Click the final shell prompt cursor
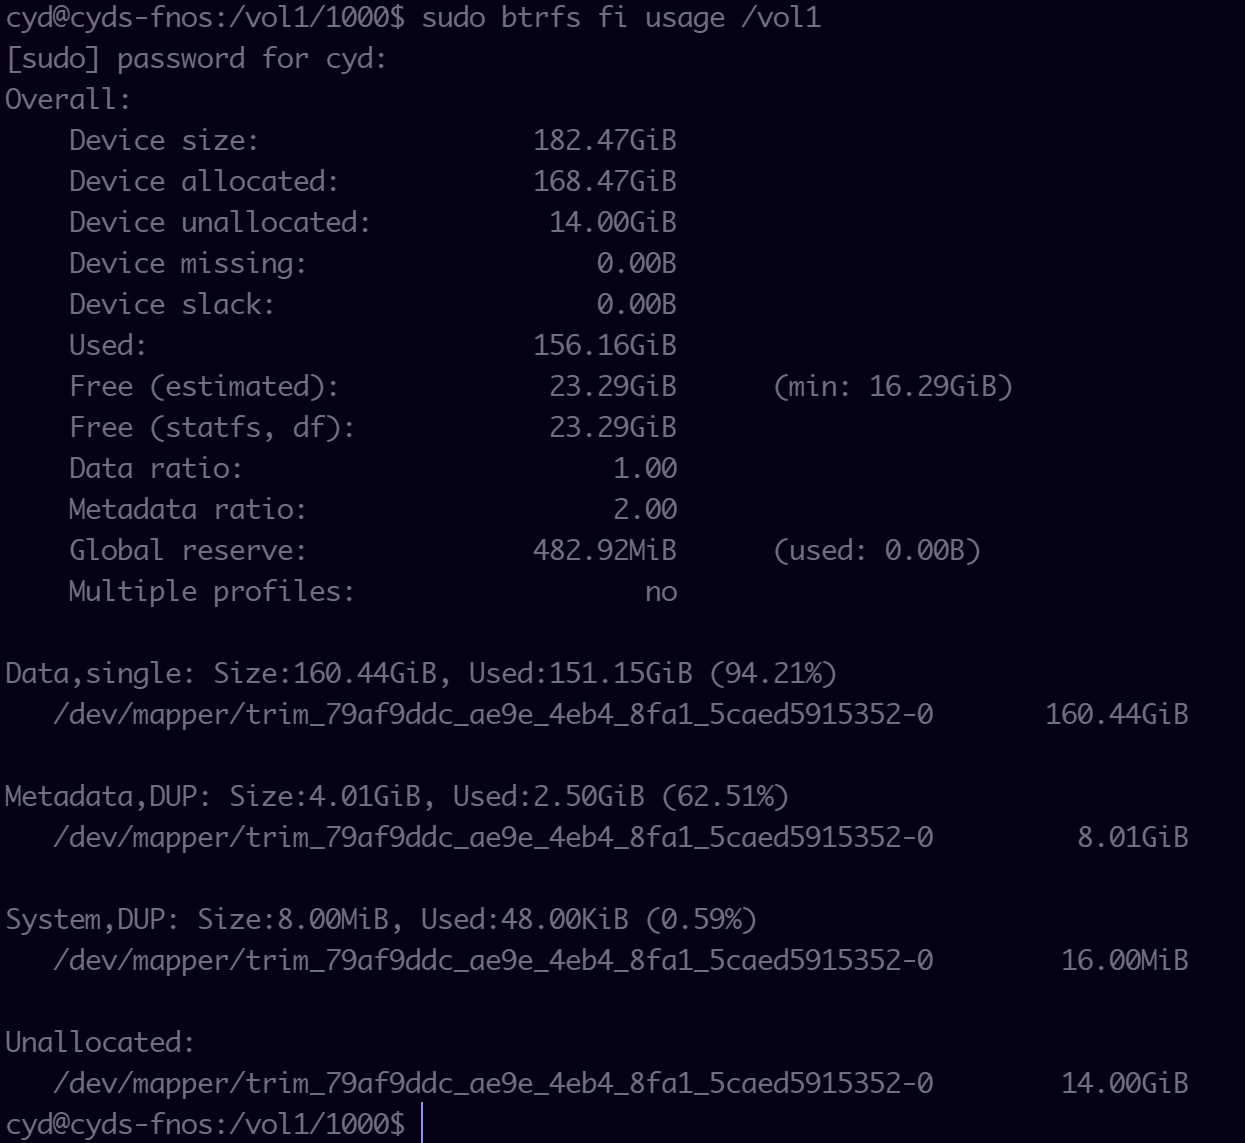The width and height of the screenshot is (1245, 1143). [423, 1124]
